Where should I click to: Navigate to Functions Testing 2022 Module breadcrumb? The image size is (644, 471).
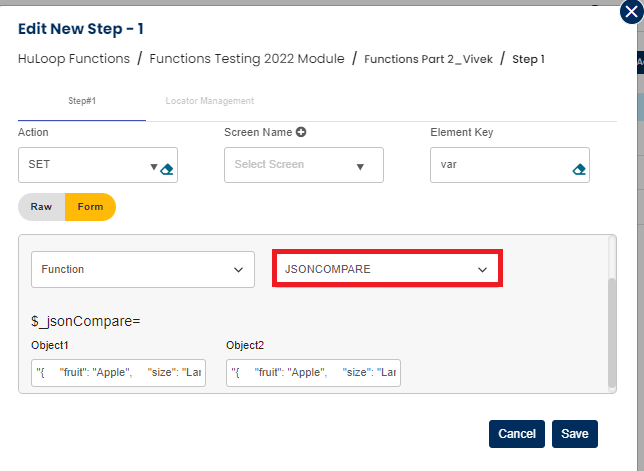pyautogui.click(x=246, y=59)
